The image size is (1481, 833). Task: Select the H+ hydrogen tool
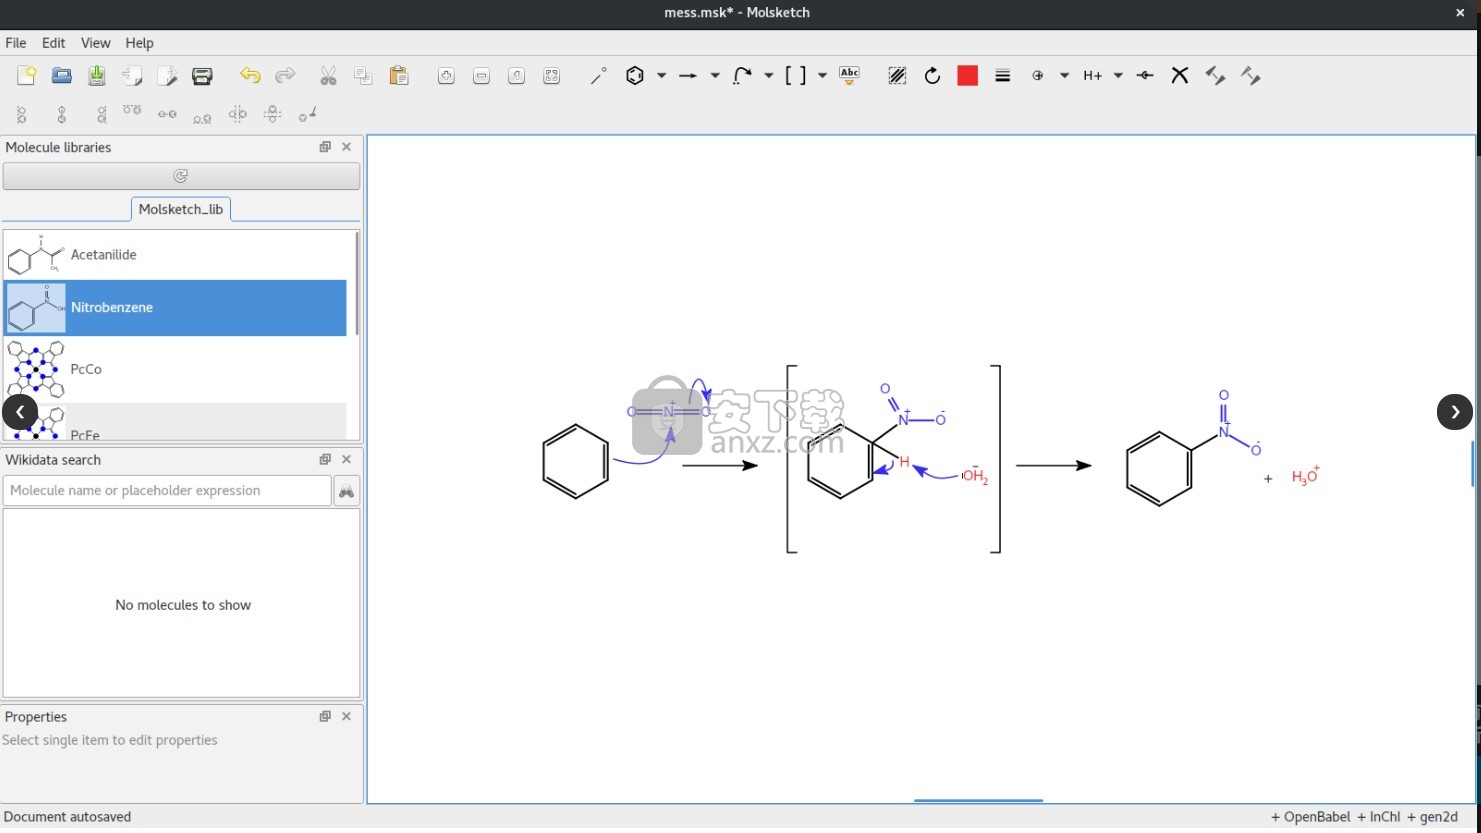point(1092,76)
